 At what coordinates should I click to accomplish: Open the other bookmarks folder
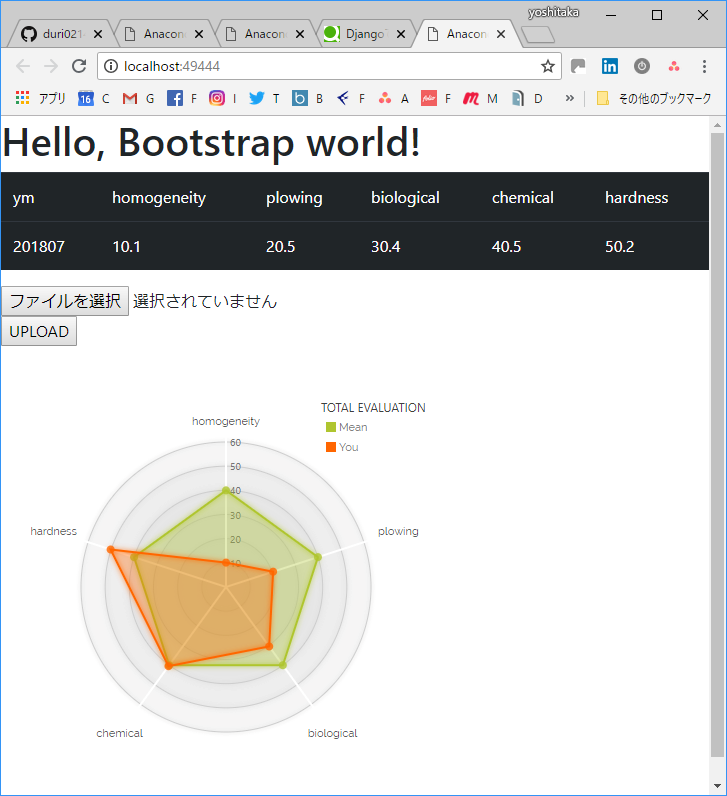(x=654, y=98)
